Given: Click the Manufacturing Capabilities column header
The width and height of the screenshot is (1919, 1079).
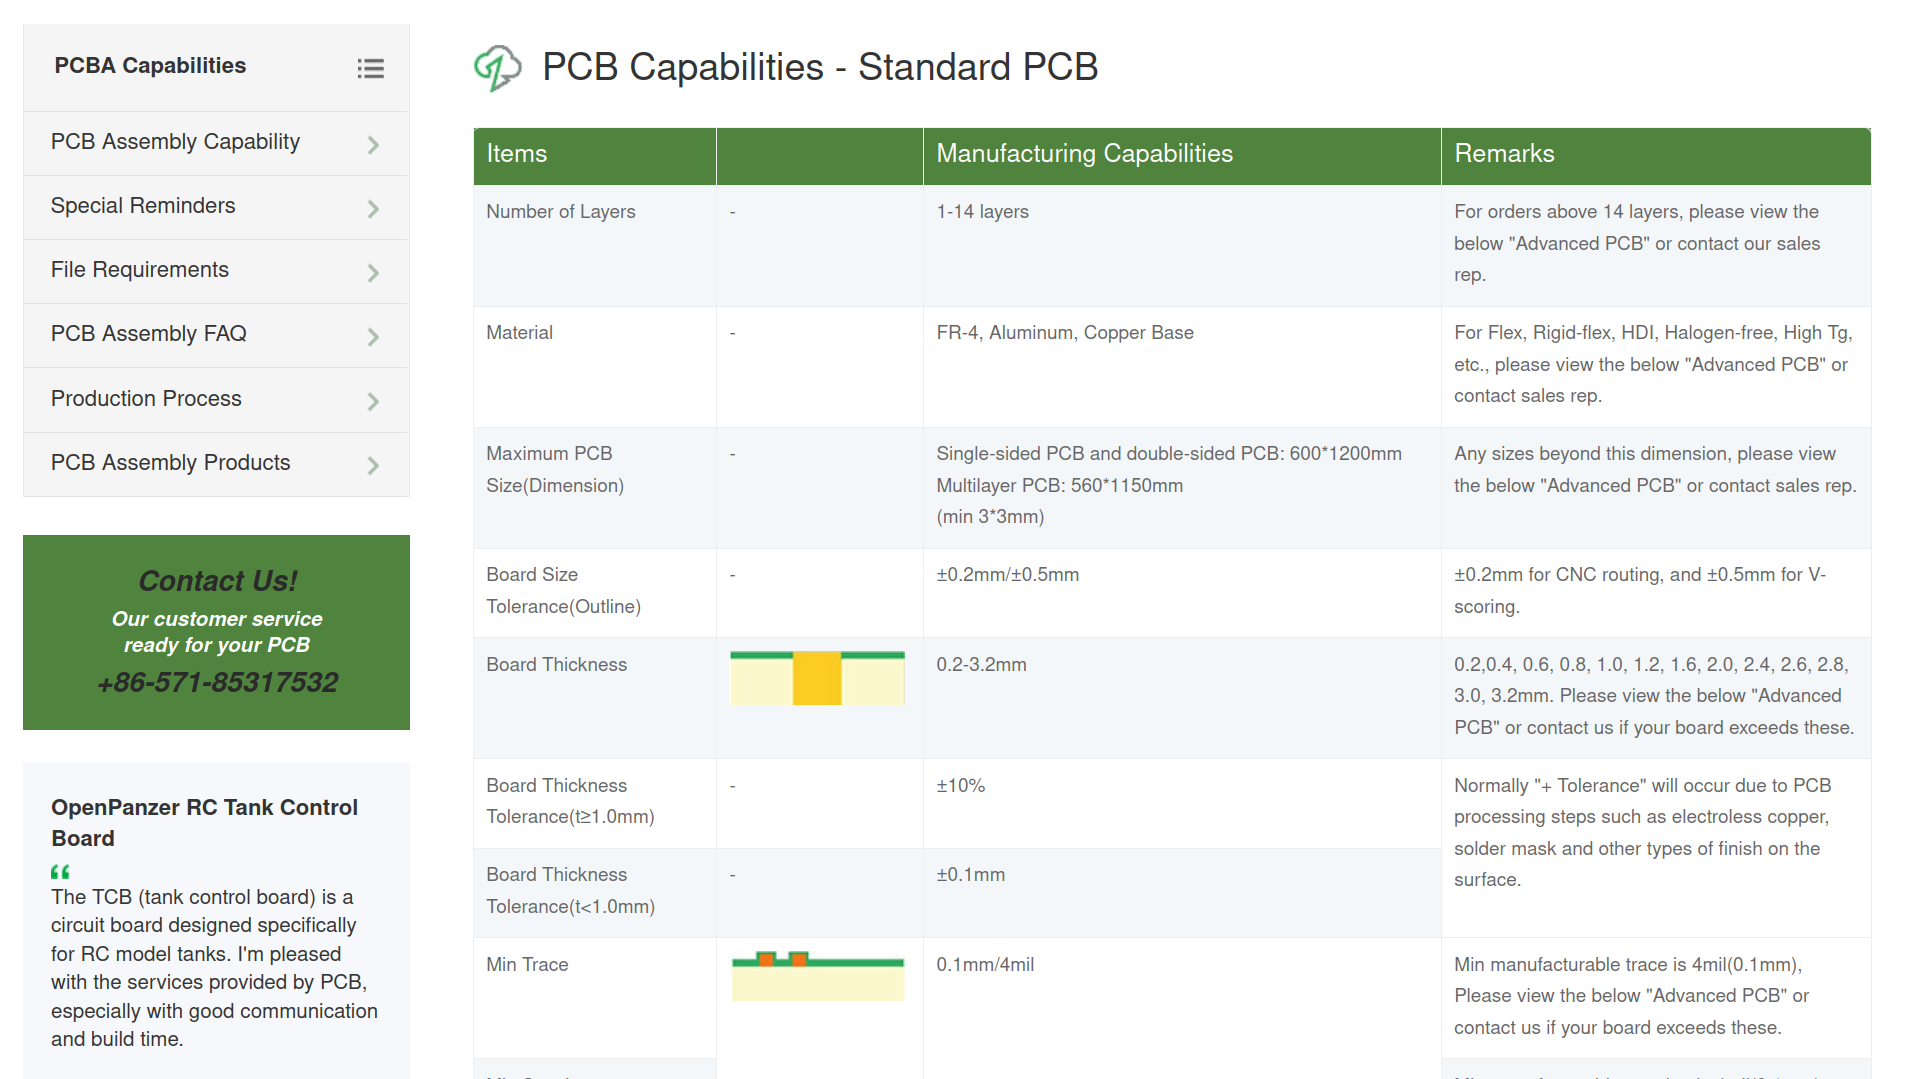Looking at the screenshot, I should pyautogui.click(x=1084, y=154).
